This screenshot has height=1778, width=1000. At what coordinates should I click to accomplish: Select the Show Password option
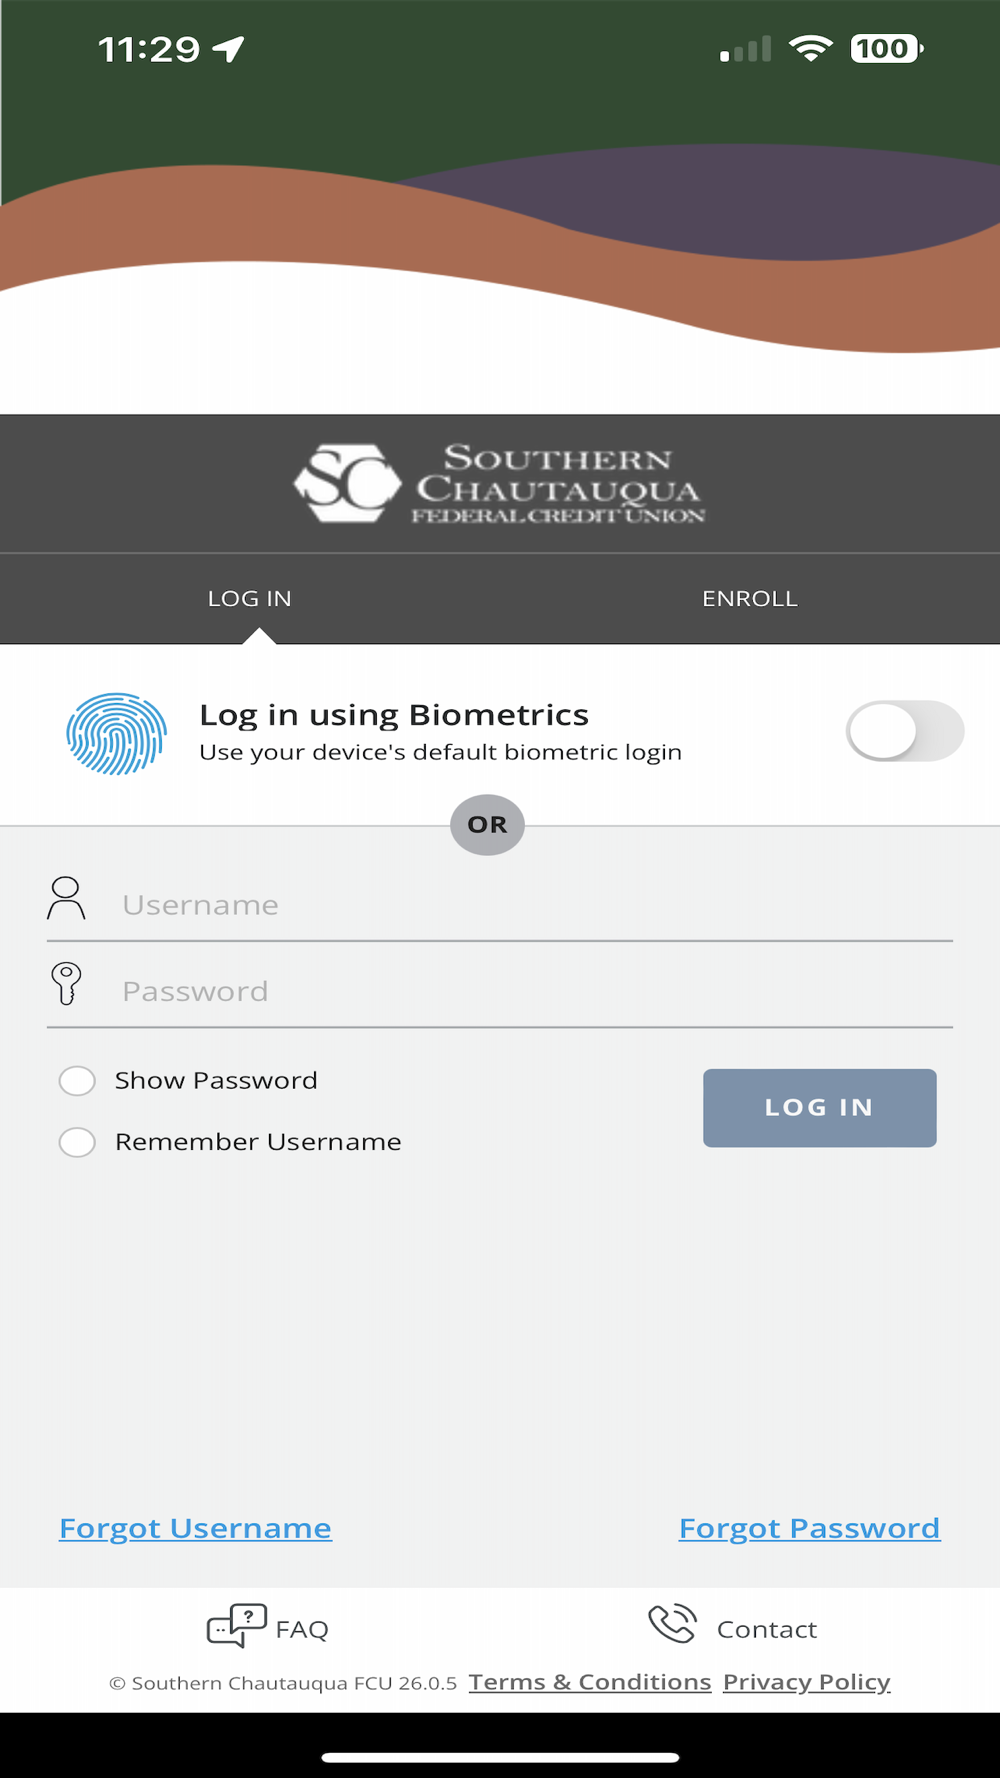pos(77,1081)
